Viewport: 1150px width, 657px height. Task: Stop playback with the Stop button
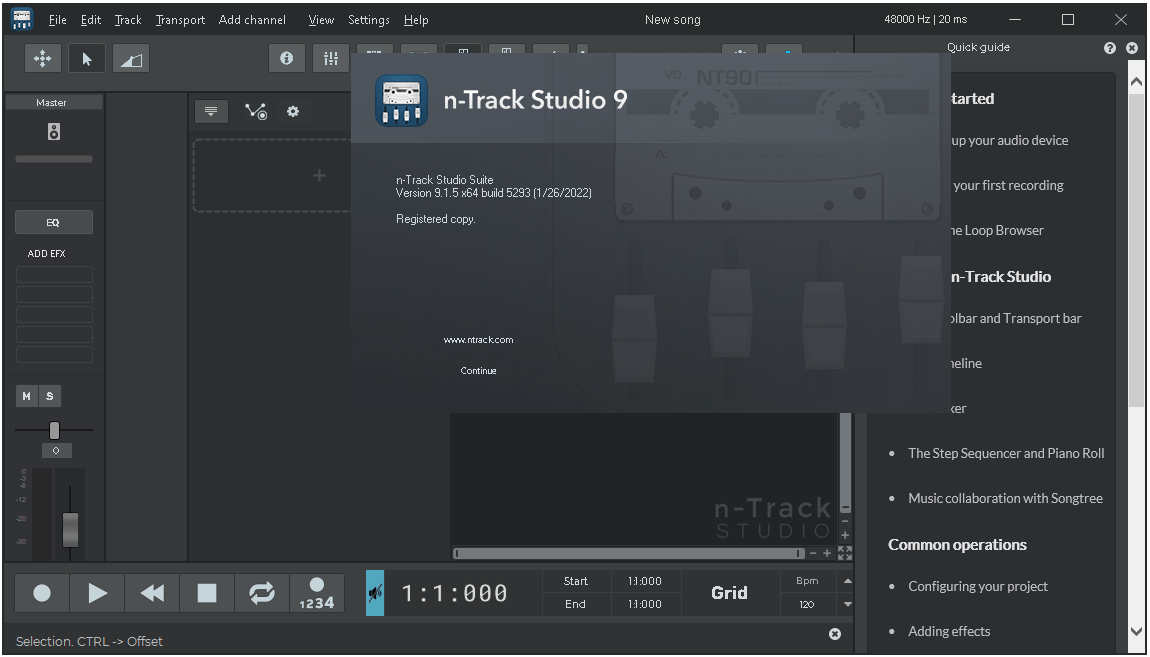pos(207,592)
